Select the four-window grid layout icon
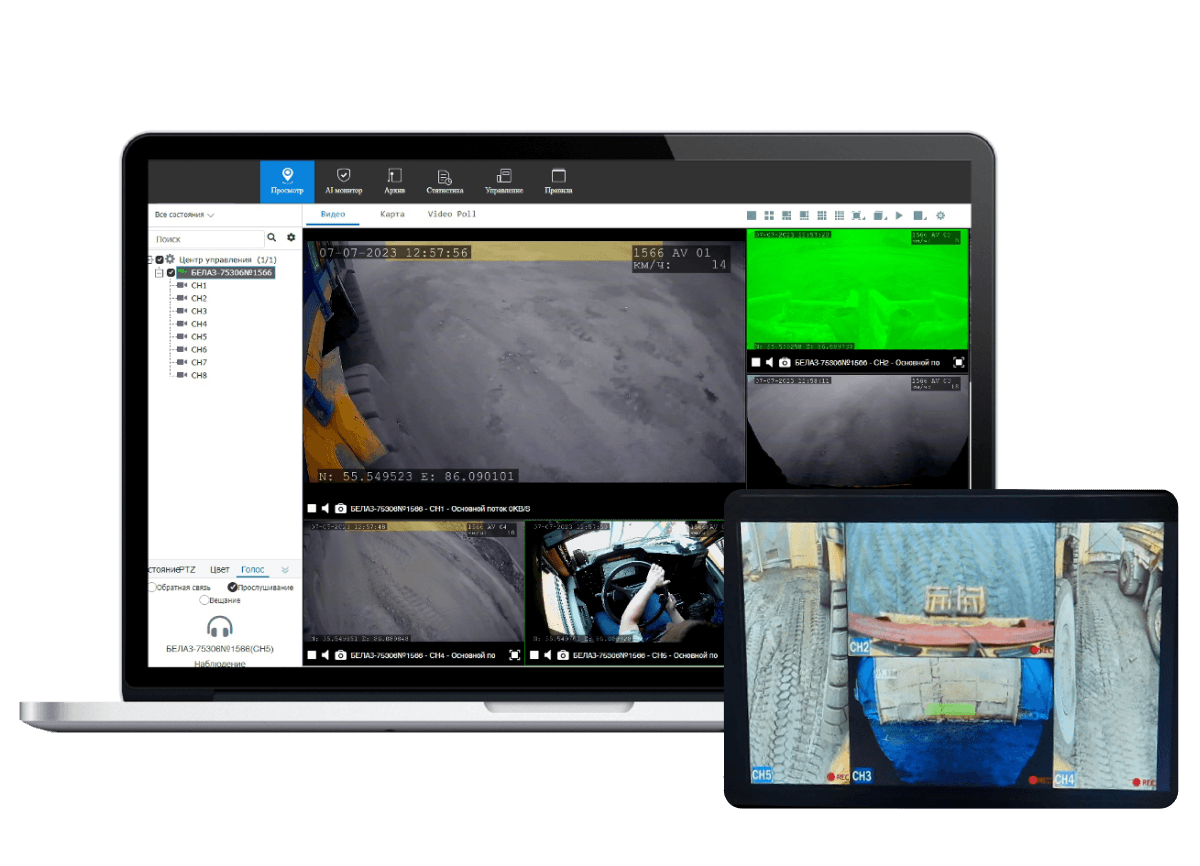The height and width of the screenshot is (866, 1200). click(769, 215)
